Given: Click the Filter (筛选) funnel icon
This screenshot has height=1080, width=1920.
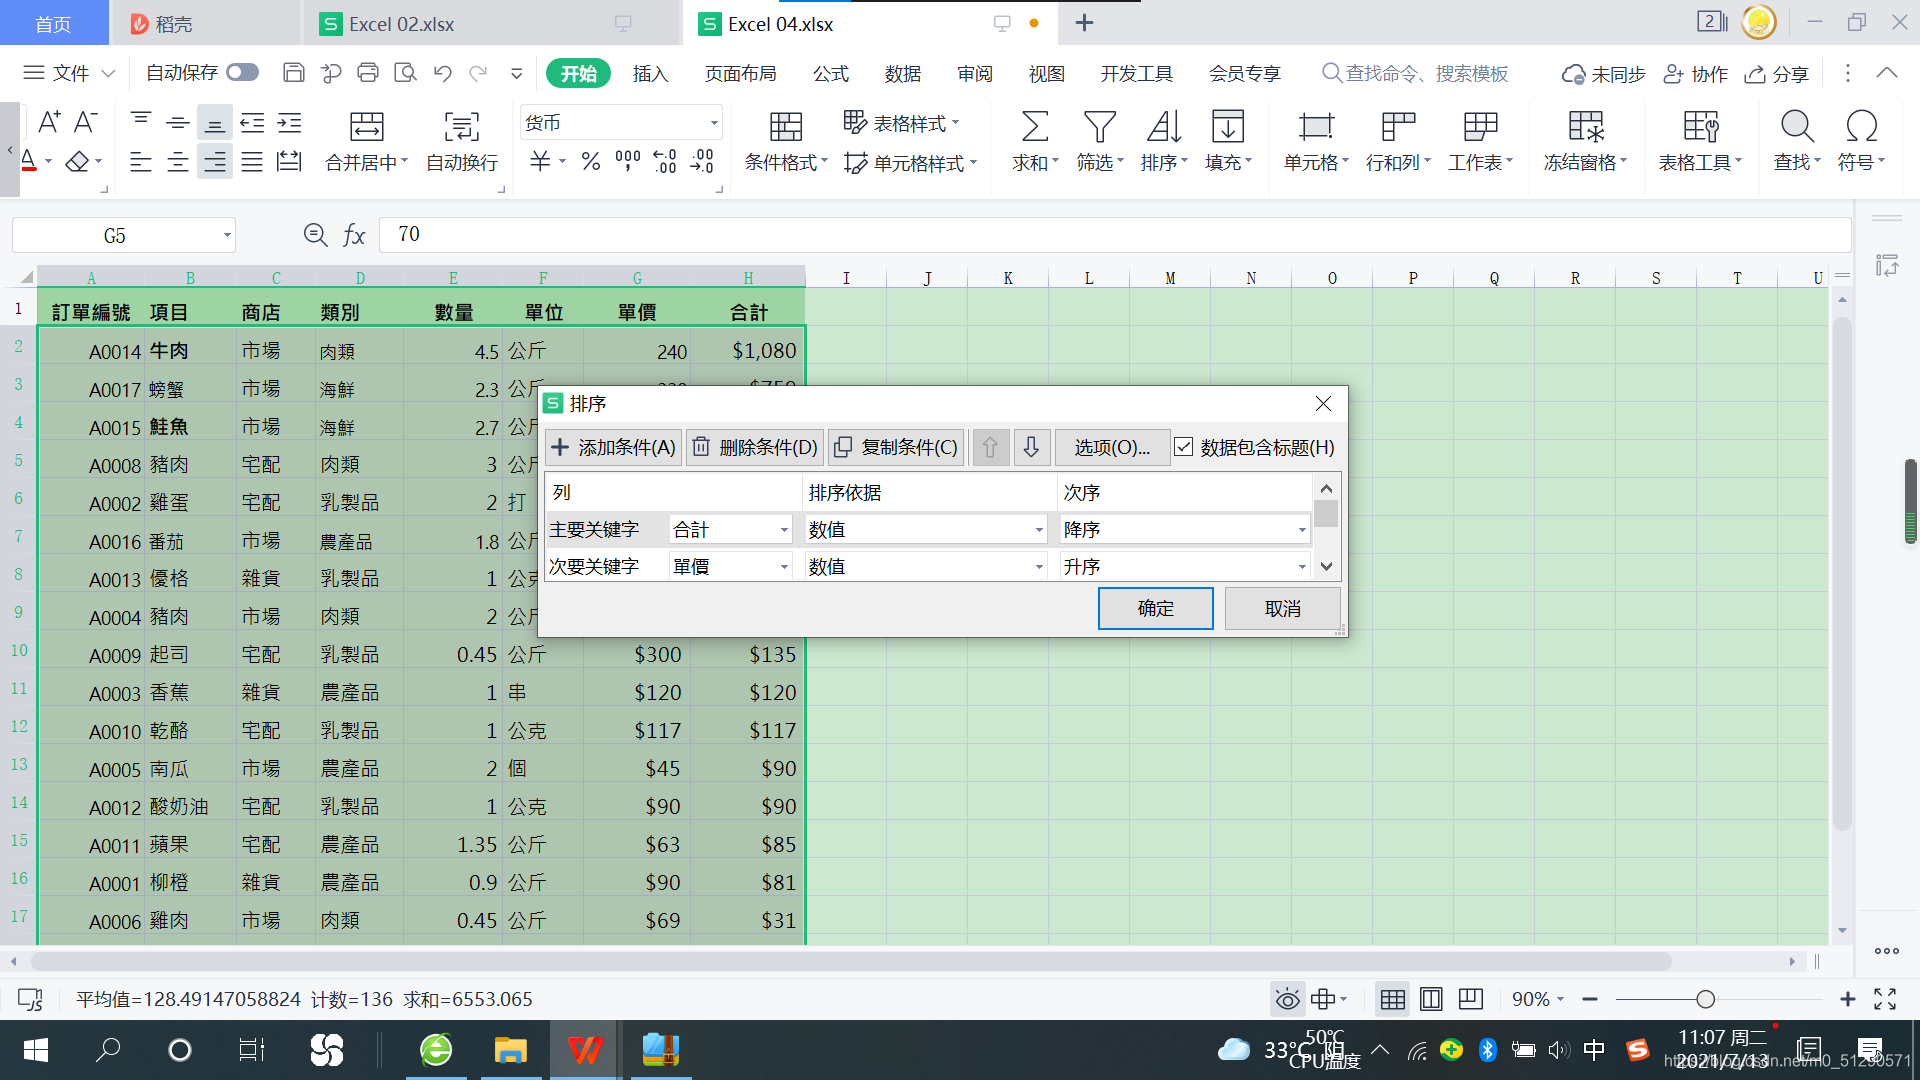Looking at the screenshot, I should (x=1099, y=127).
